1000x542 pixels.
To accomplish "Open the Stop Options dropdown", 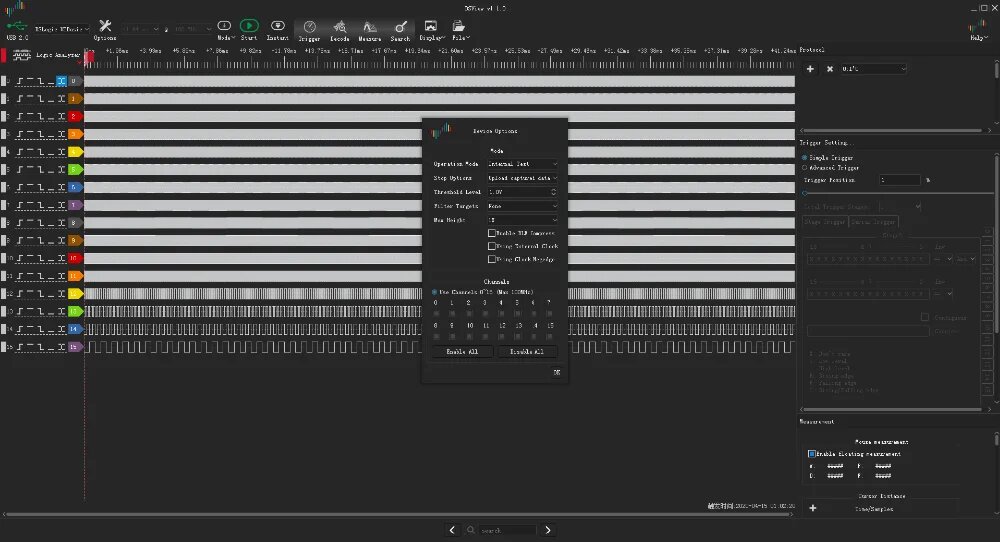I will (x=522, y=178).
